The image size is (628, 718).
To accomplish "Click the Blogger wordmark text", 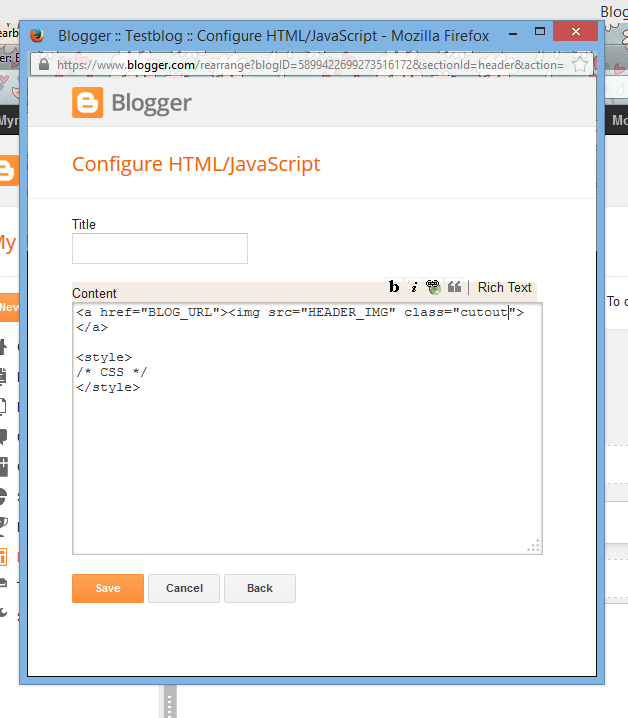I will [x=152, y=103].
